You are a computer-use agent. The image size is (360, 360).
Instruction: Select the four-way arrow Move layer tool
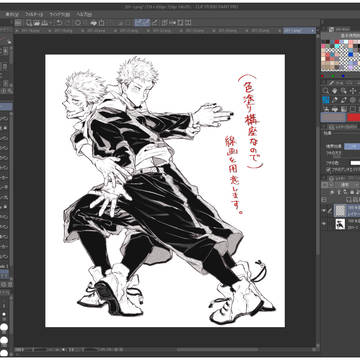[x=353, y=91]
